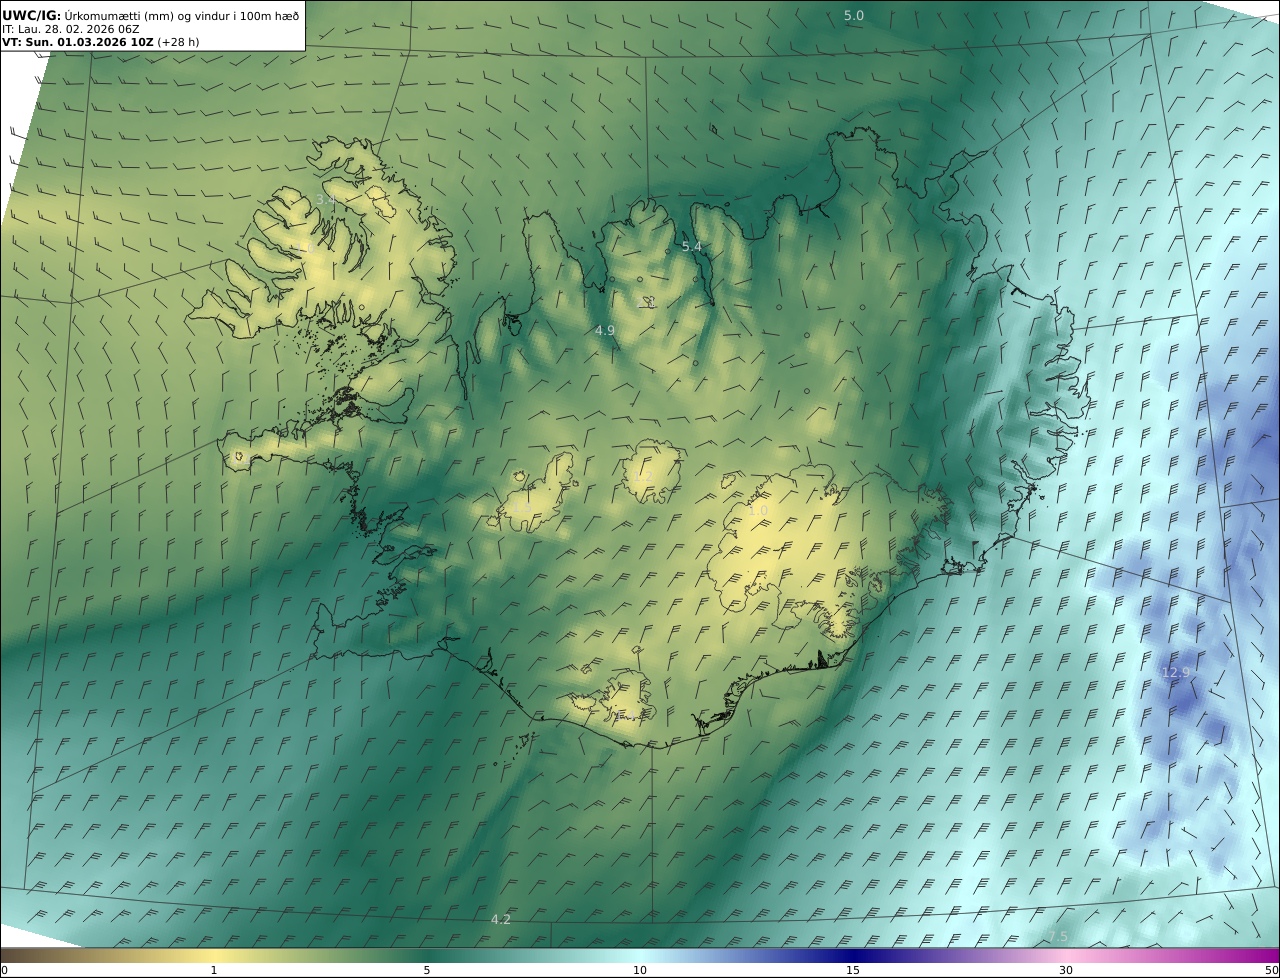Click the colorbar tick label 0
1280x978 pixels.
click(4, 970)
